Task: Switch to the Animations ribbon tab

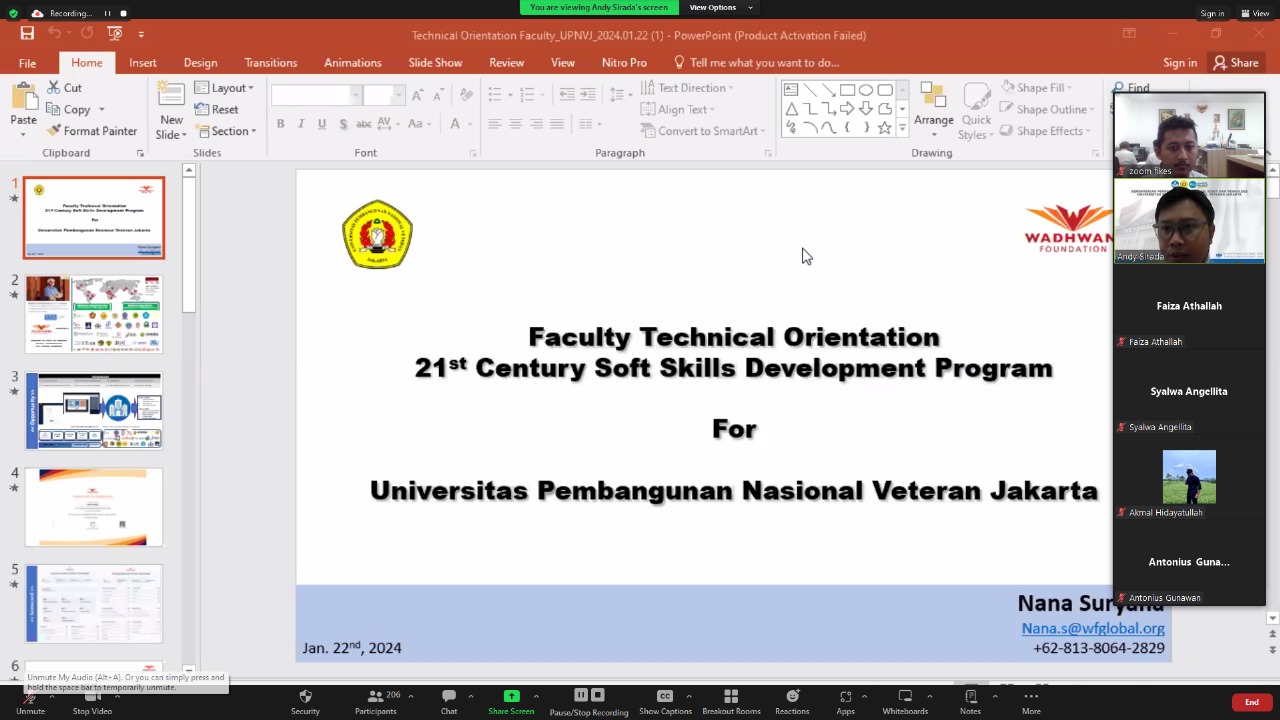Action: tap(352, 63)
